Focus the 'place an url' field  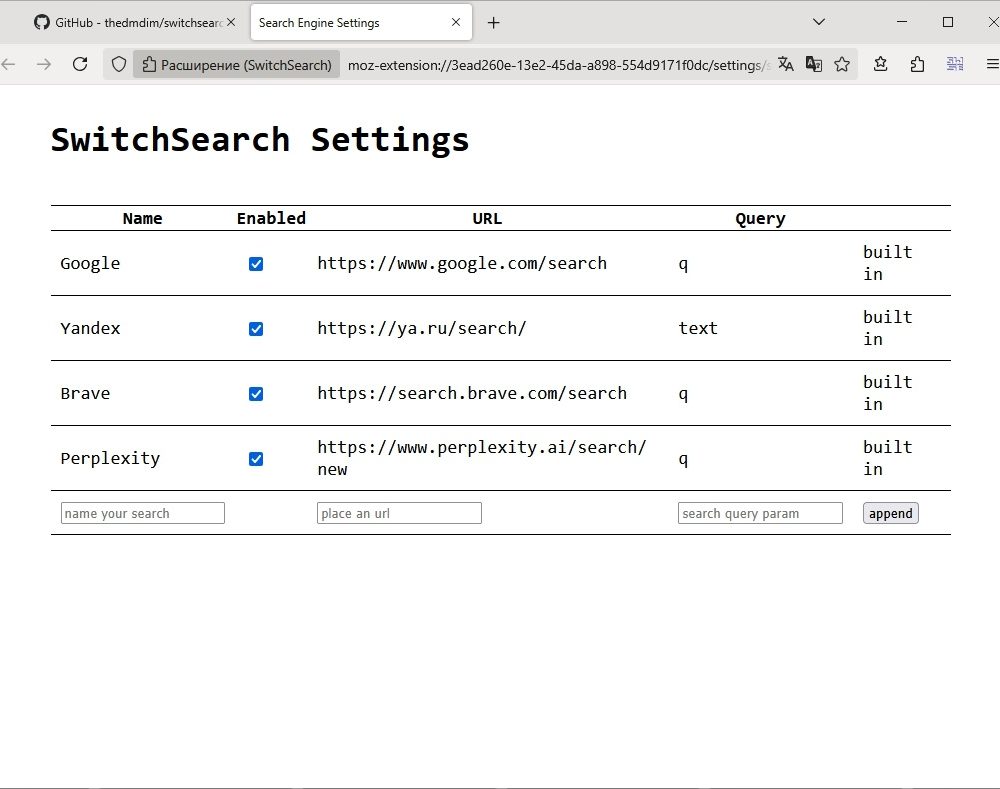pos(399,513)
